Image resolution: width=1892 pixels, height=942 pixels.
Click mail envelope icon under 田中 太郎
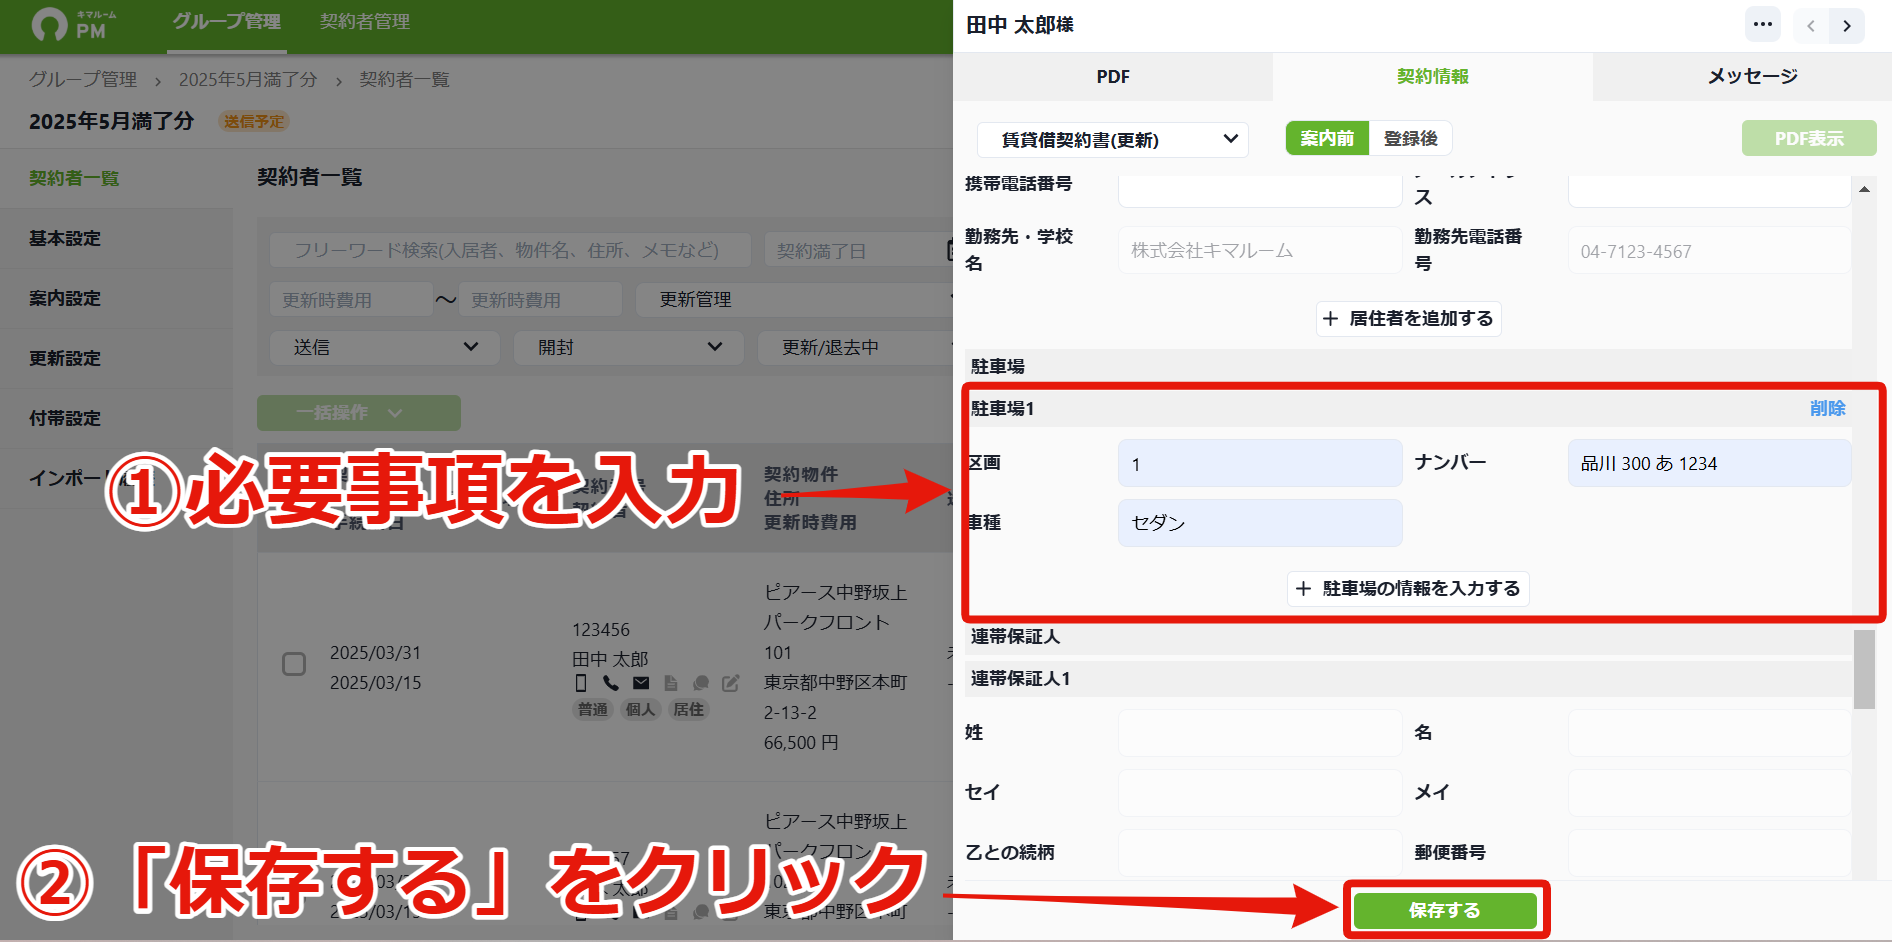click(x=641, y=683)
